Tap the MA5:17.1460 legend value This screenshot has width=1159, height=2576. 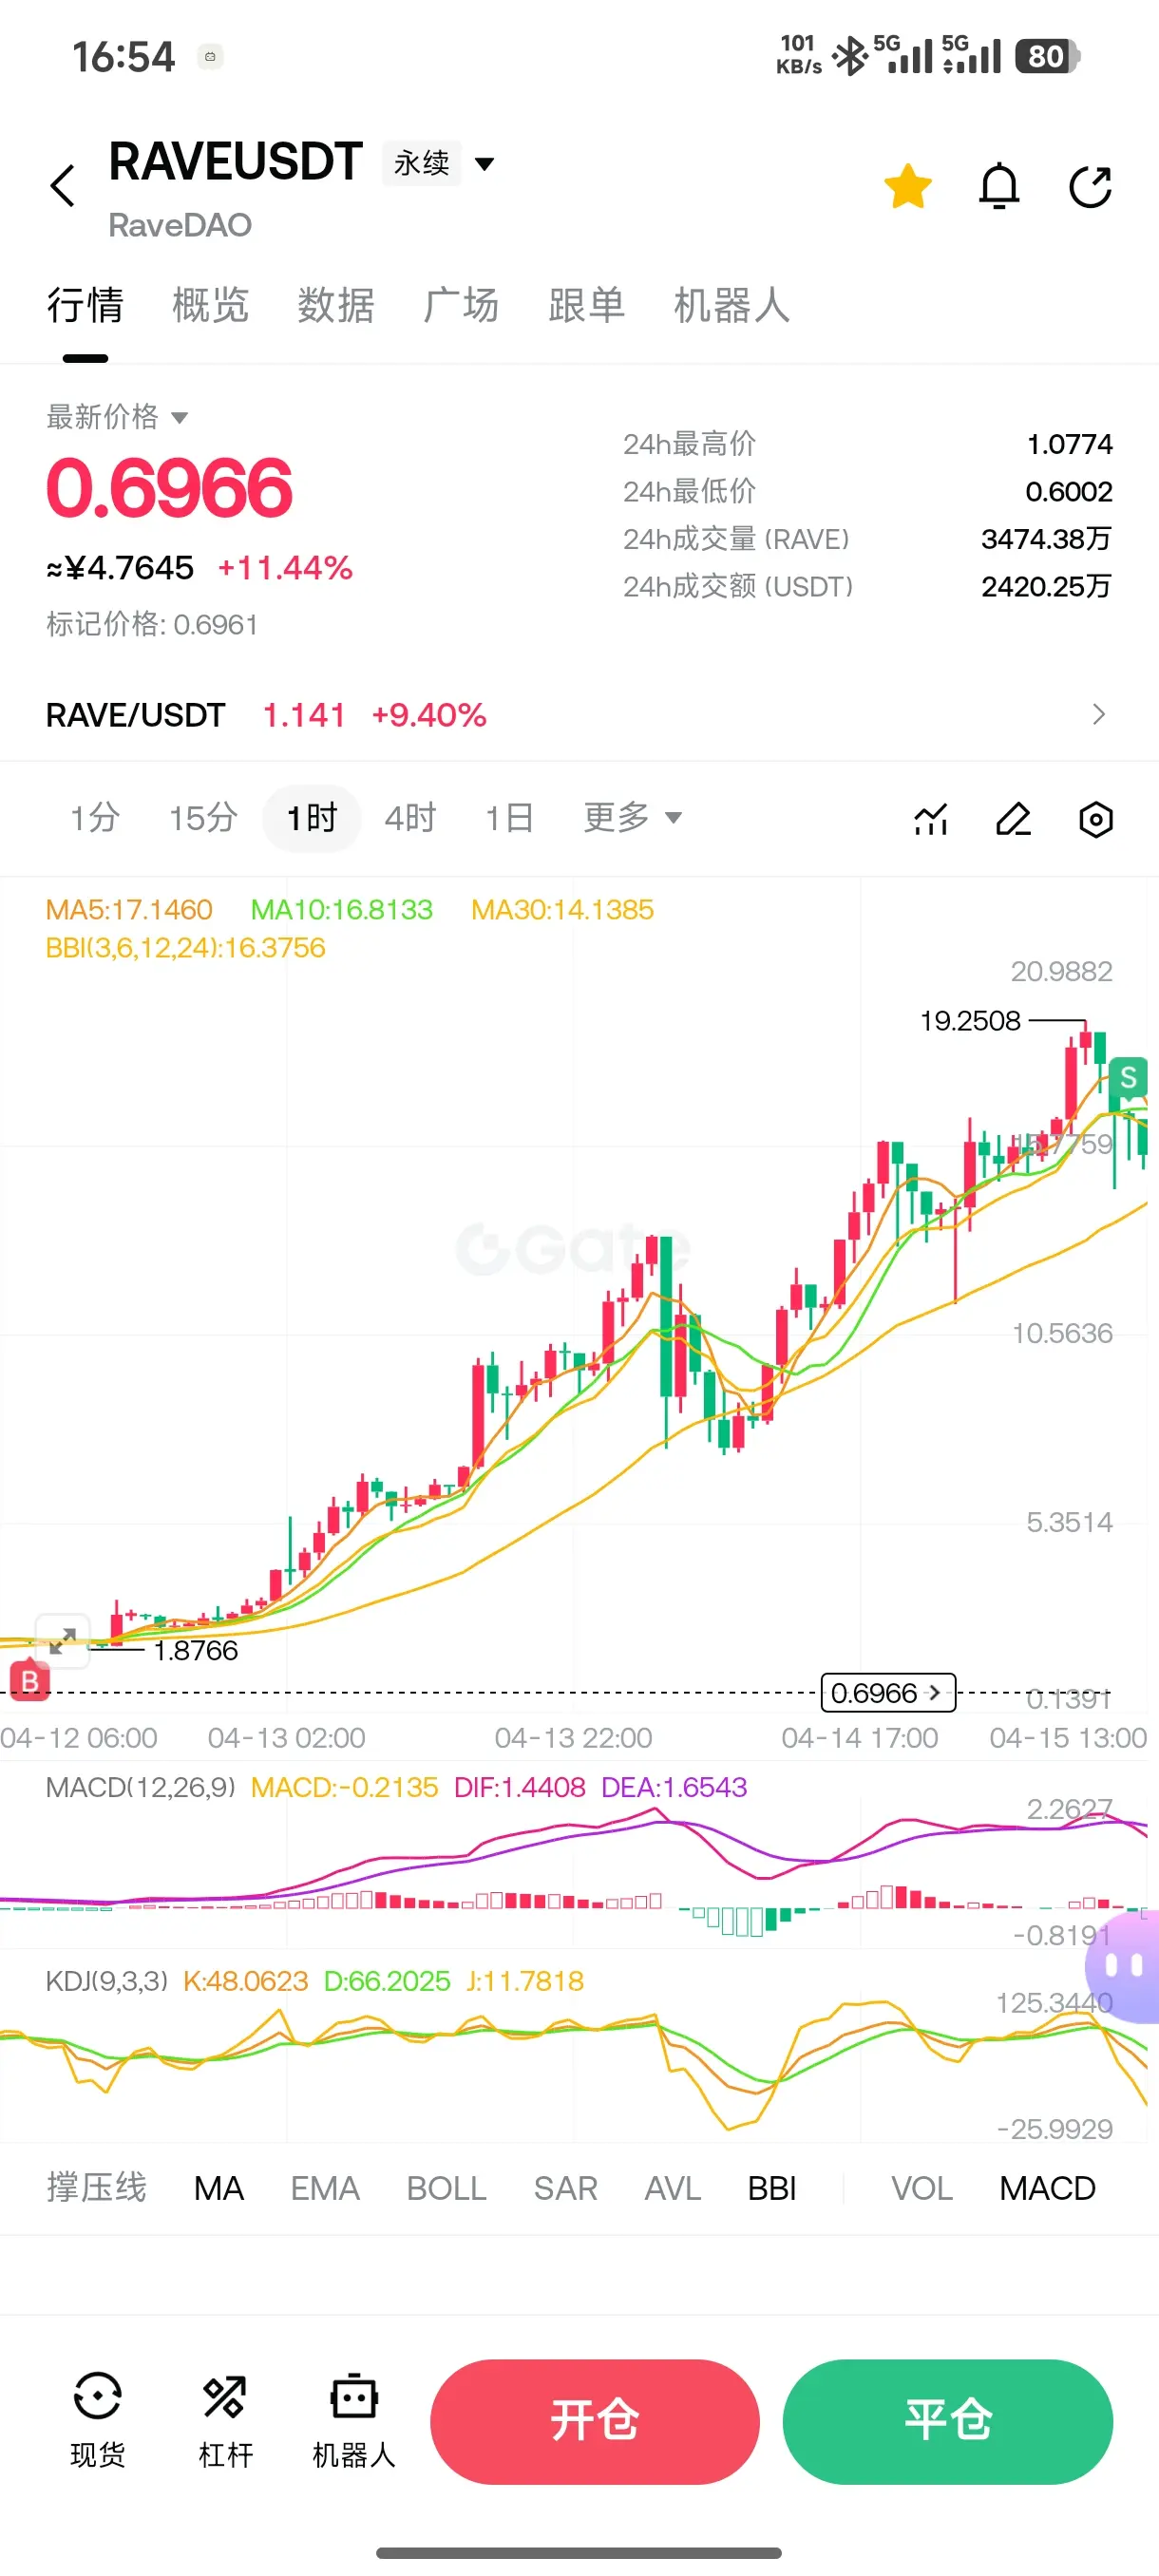click(129, 909)
